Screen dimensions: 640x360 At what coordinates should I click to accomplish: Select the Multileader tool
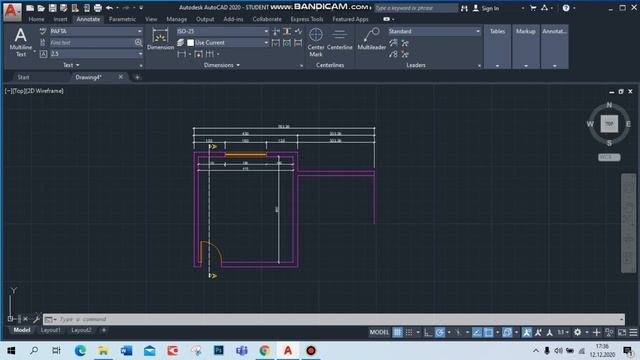[x=371, y=40]
